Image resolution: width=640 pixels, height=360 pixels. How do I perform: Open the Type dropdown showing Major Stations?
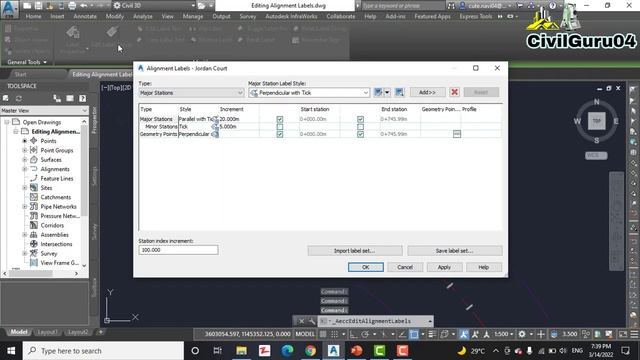pos(191,93)
